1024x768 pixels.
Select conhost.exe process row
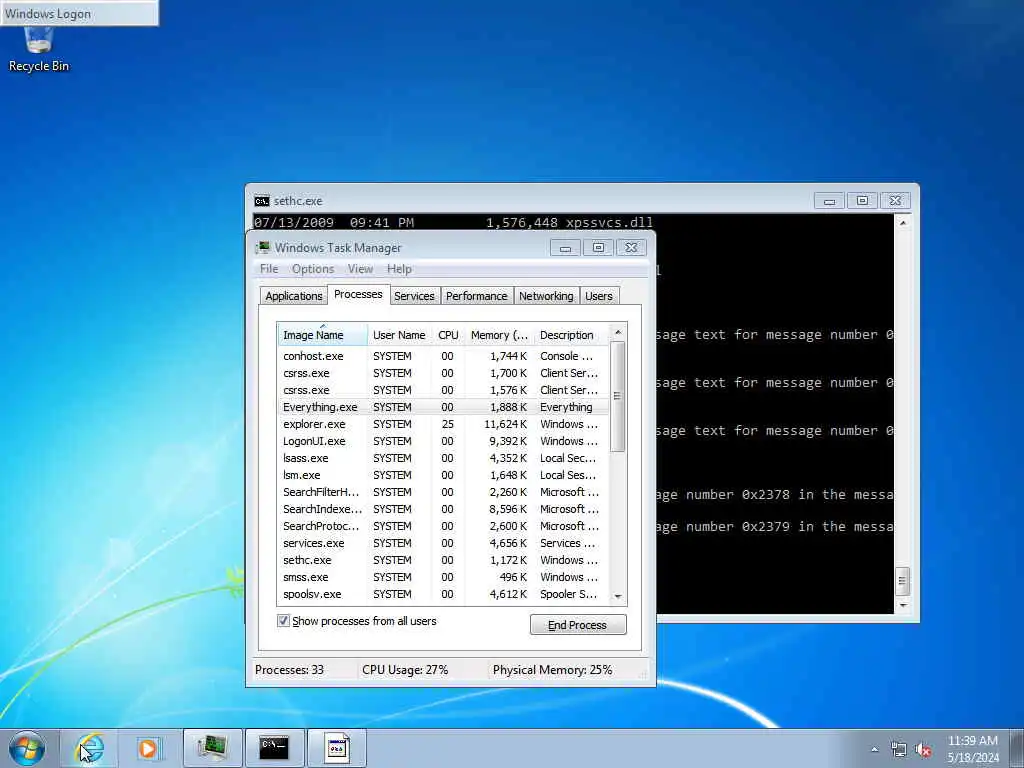(443, 356)
